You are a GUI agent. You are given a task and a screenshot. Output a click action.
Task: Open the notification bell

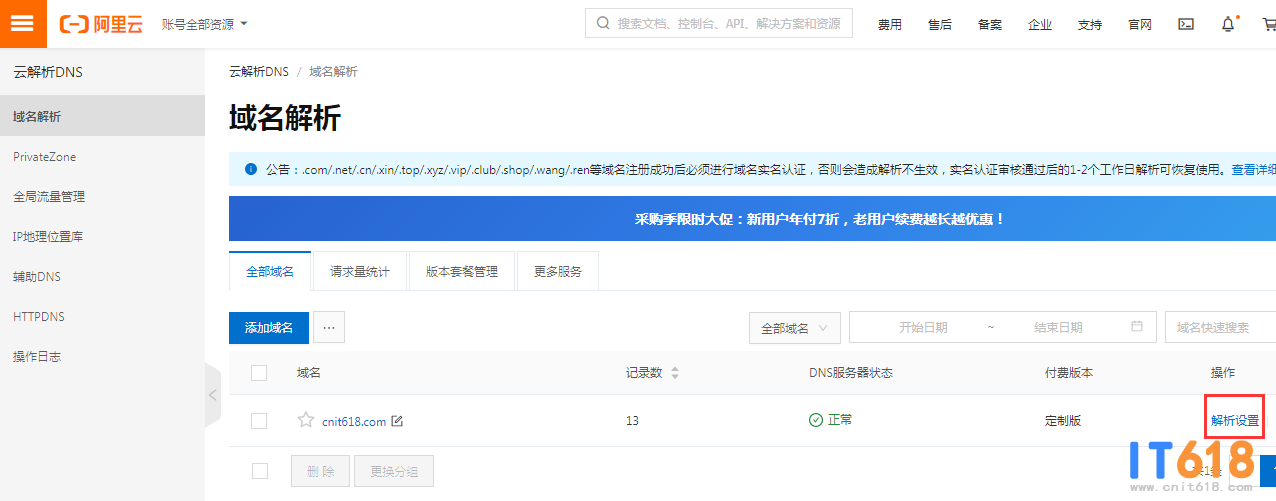click(1229, 24)
